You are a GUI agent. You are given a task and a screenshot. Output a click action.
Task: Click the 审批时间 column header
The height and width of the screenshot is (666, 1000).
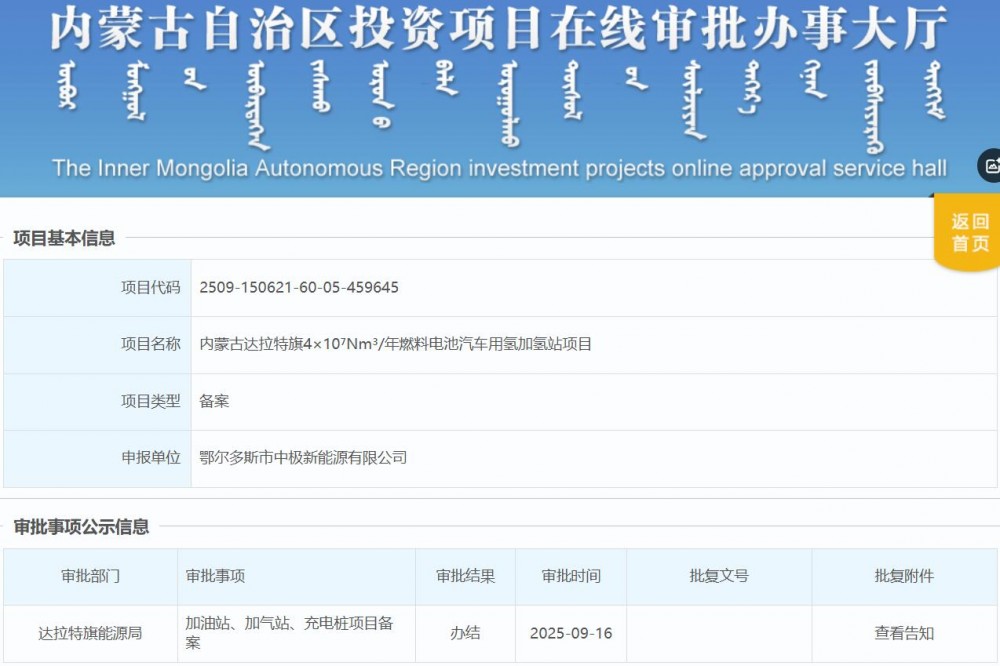(571, 576)
